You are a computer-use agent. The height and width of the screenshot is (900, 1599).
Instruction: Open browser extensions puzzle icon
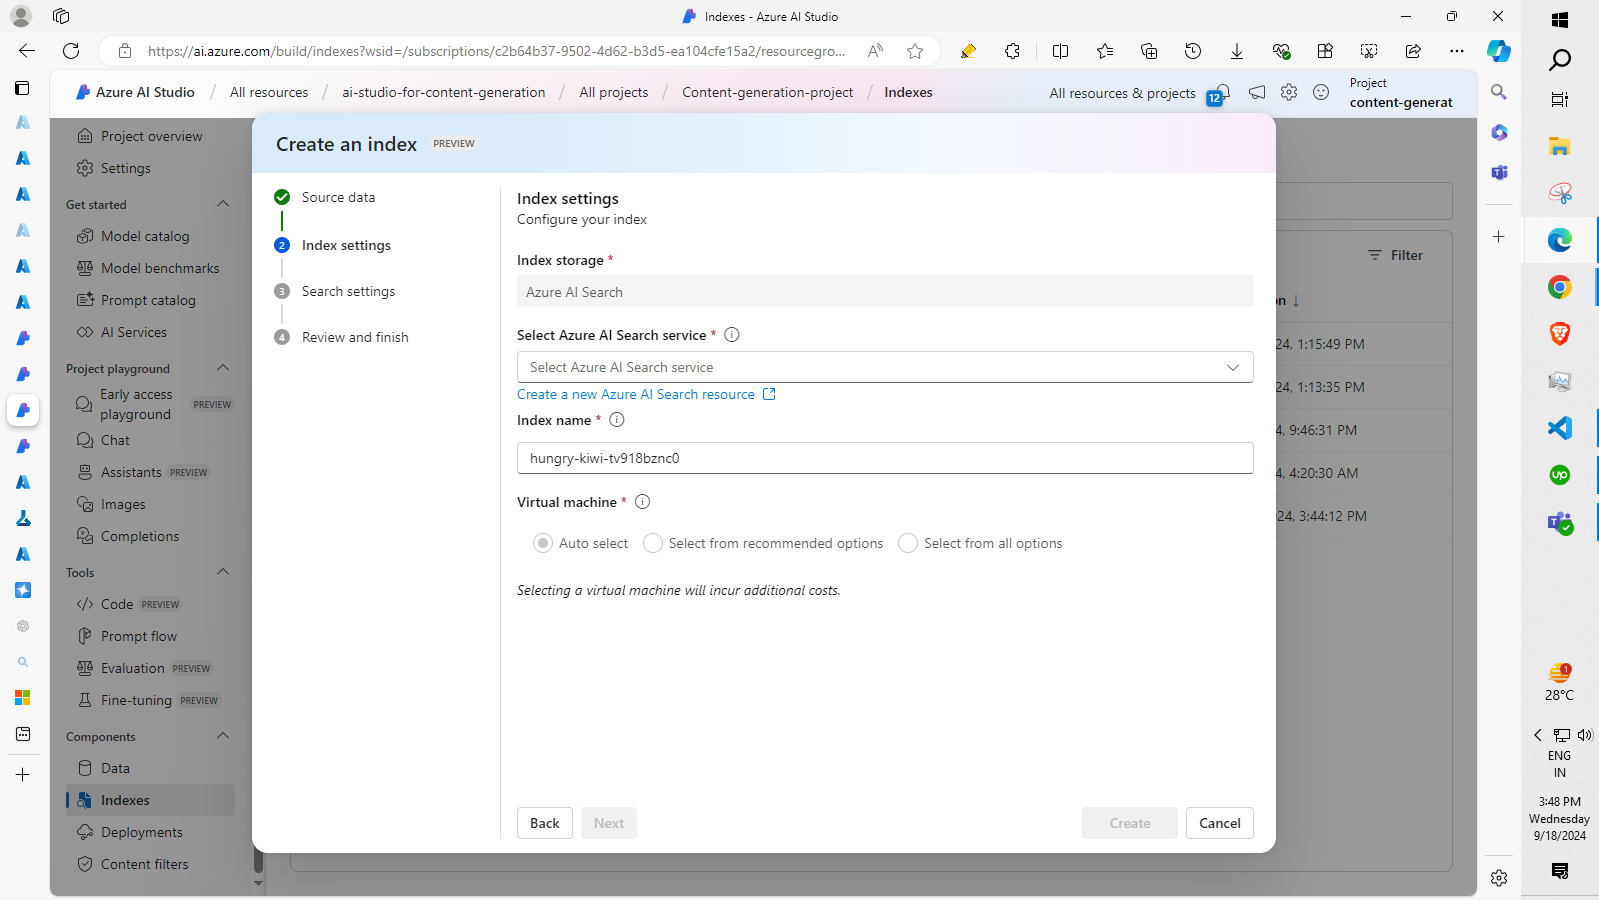[1013, 51]
